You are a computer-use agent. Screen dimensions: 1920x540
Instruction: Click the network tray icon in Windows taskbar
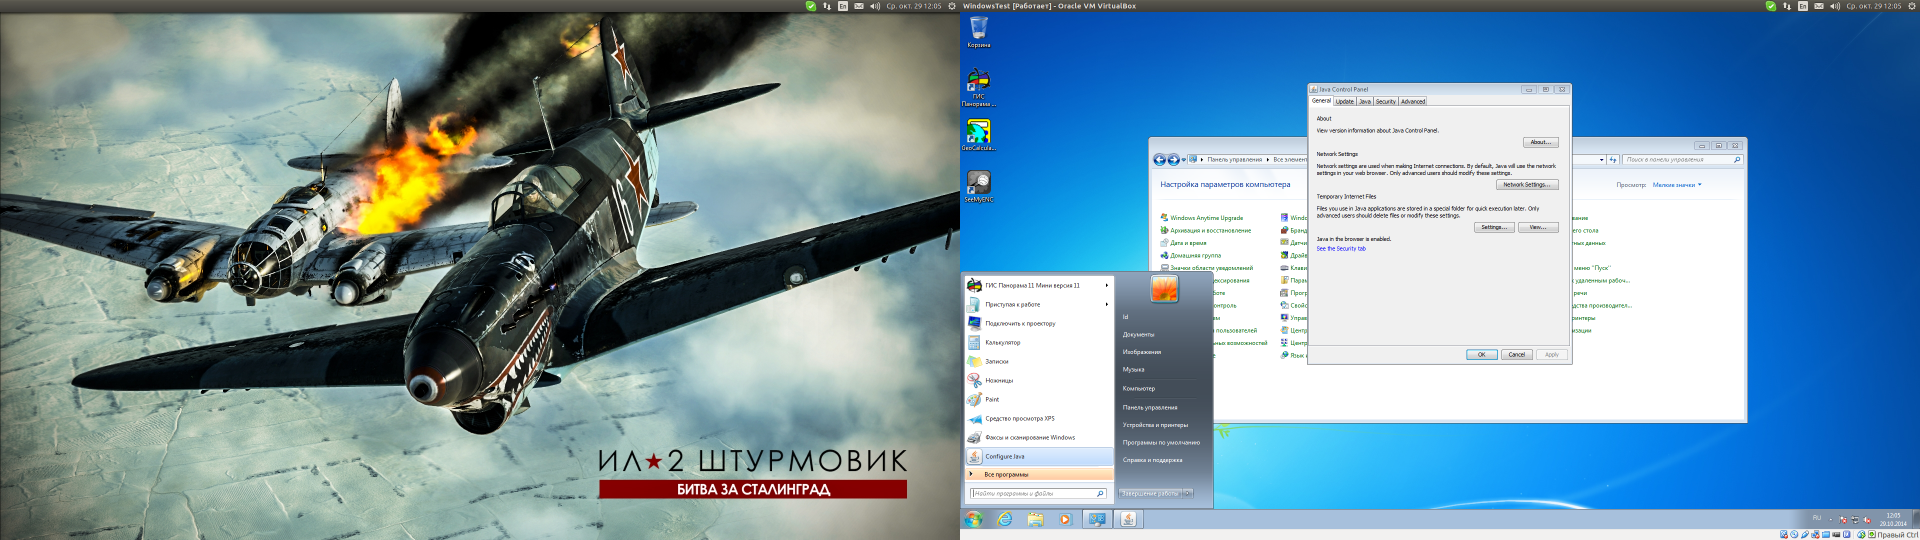1855,520
